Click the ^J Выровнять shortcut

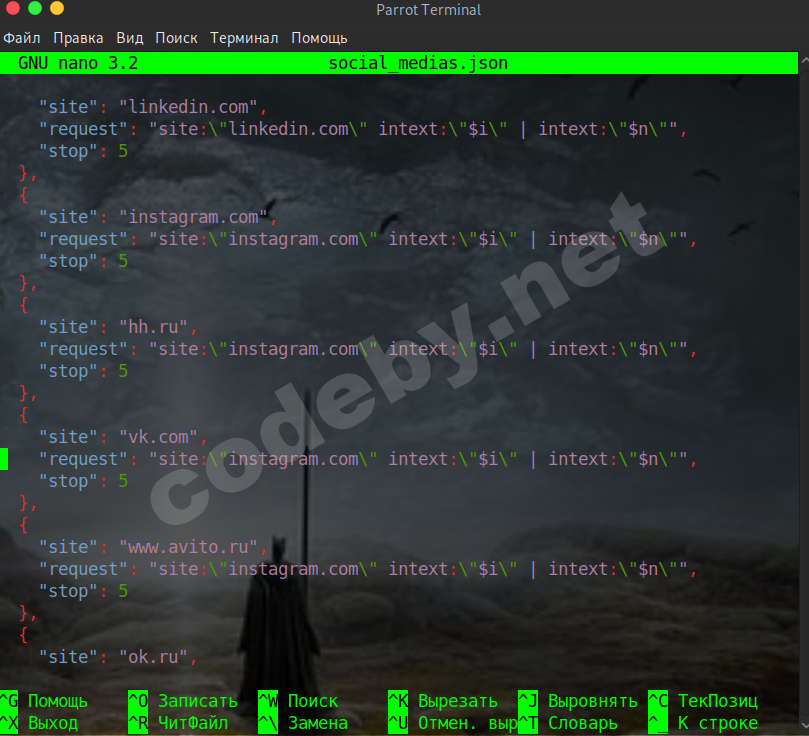[x=578, y=701]
